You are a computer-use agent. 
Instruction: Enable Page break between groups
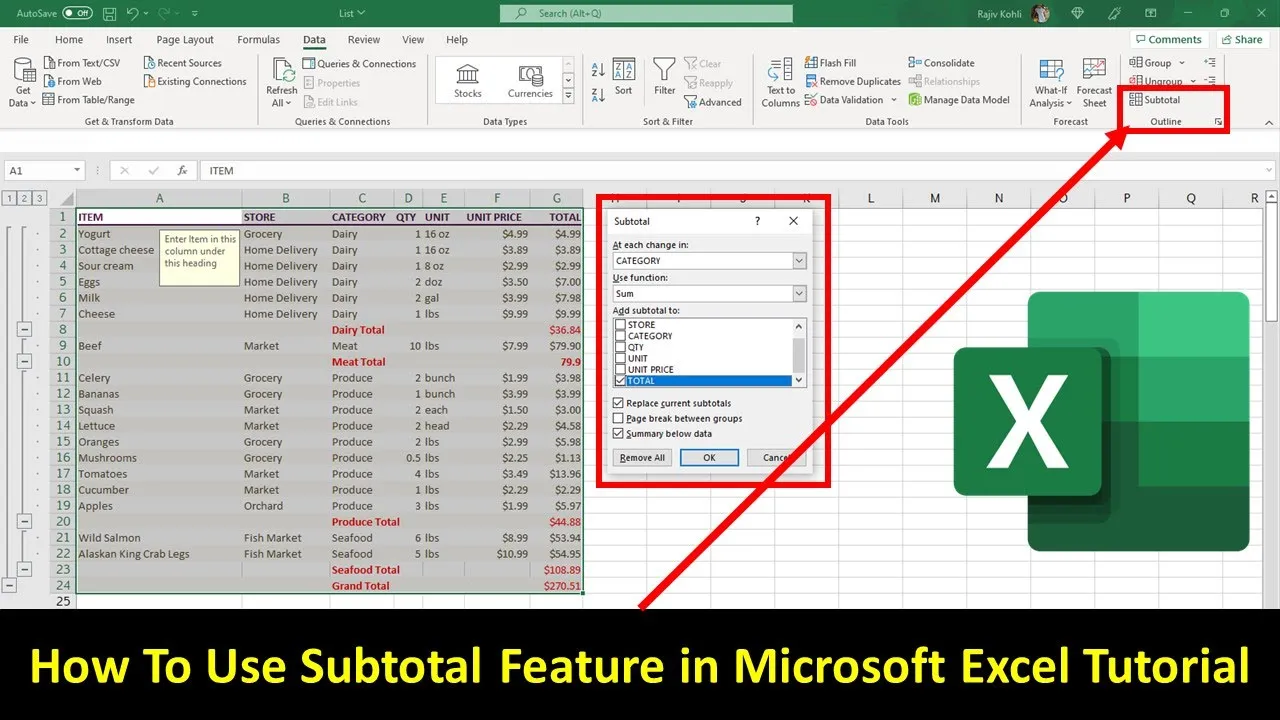pos(618,419)
